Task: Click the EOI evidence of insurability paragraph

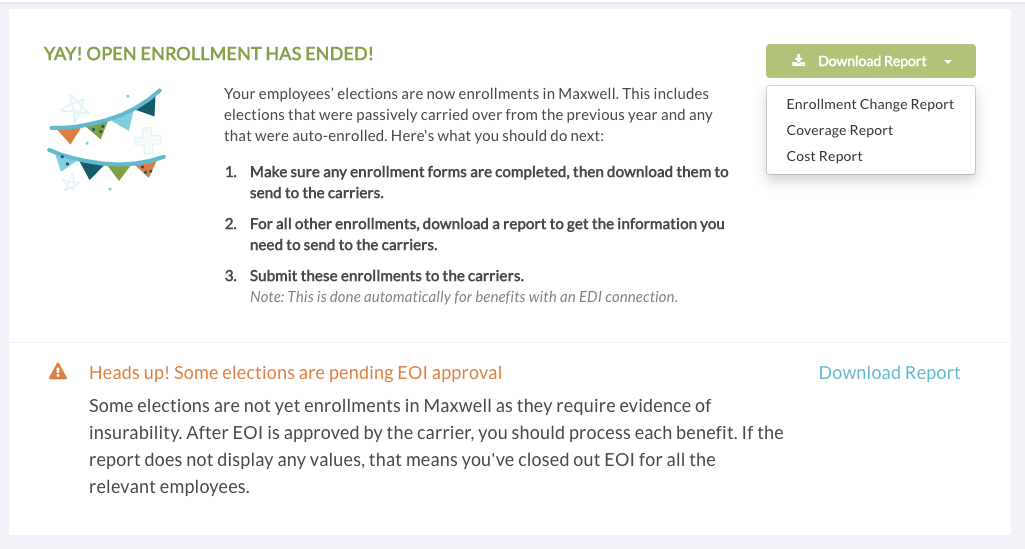Action: click(436, 446)
